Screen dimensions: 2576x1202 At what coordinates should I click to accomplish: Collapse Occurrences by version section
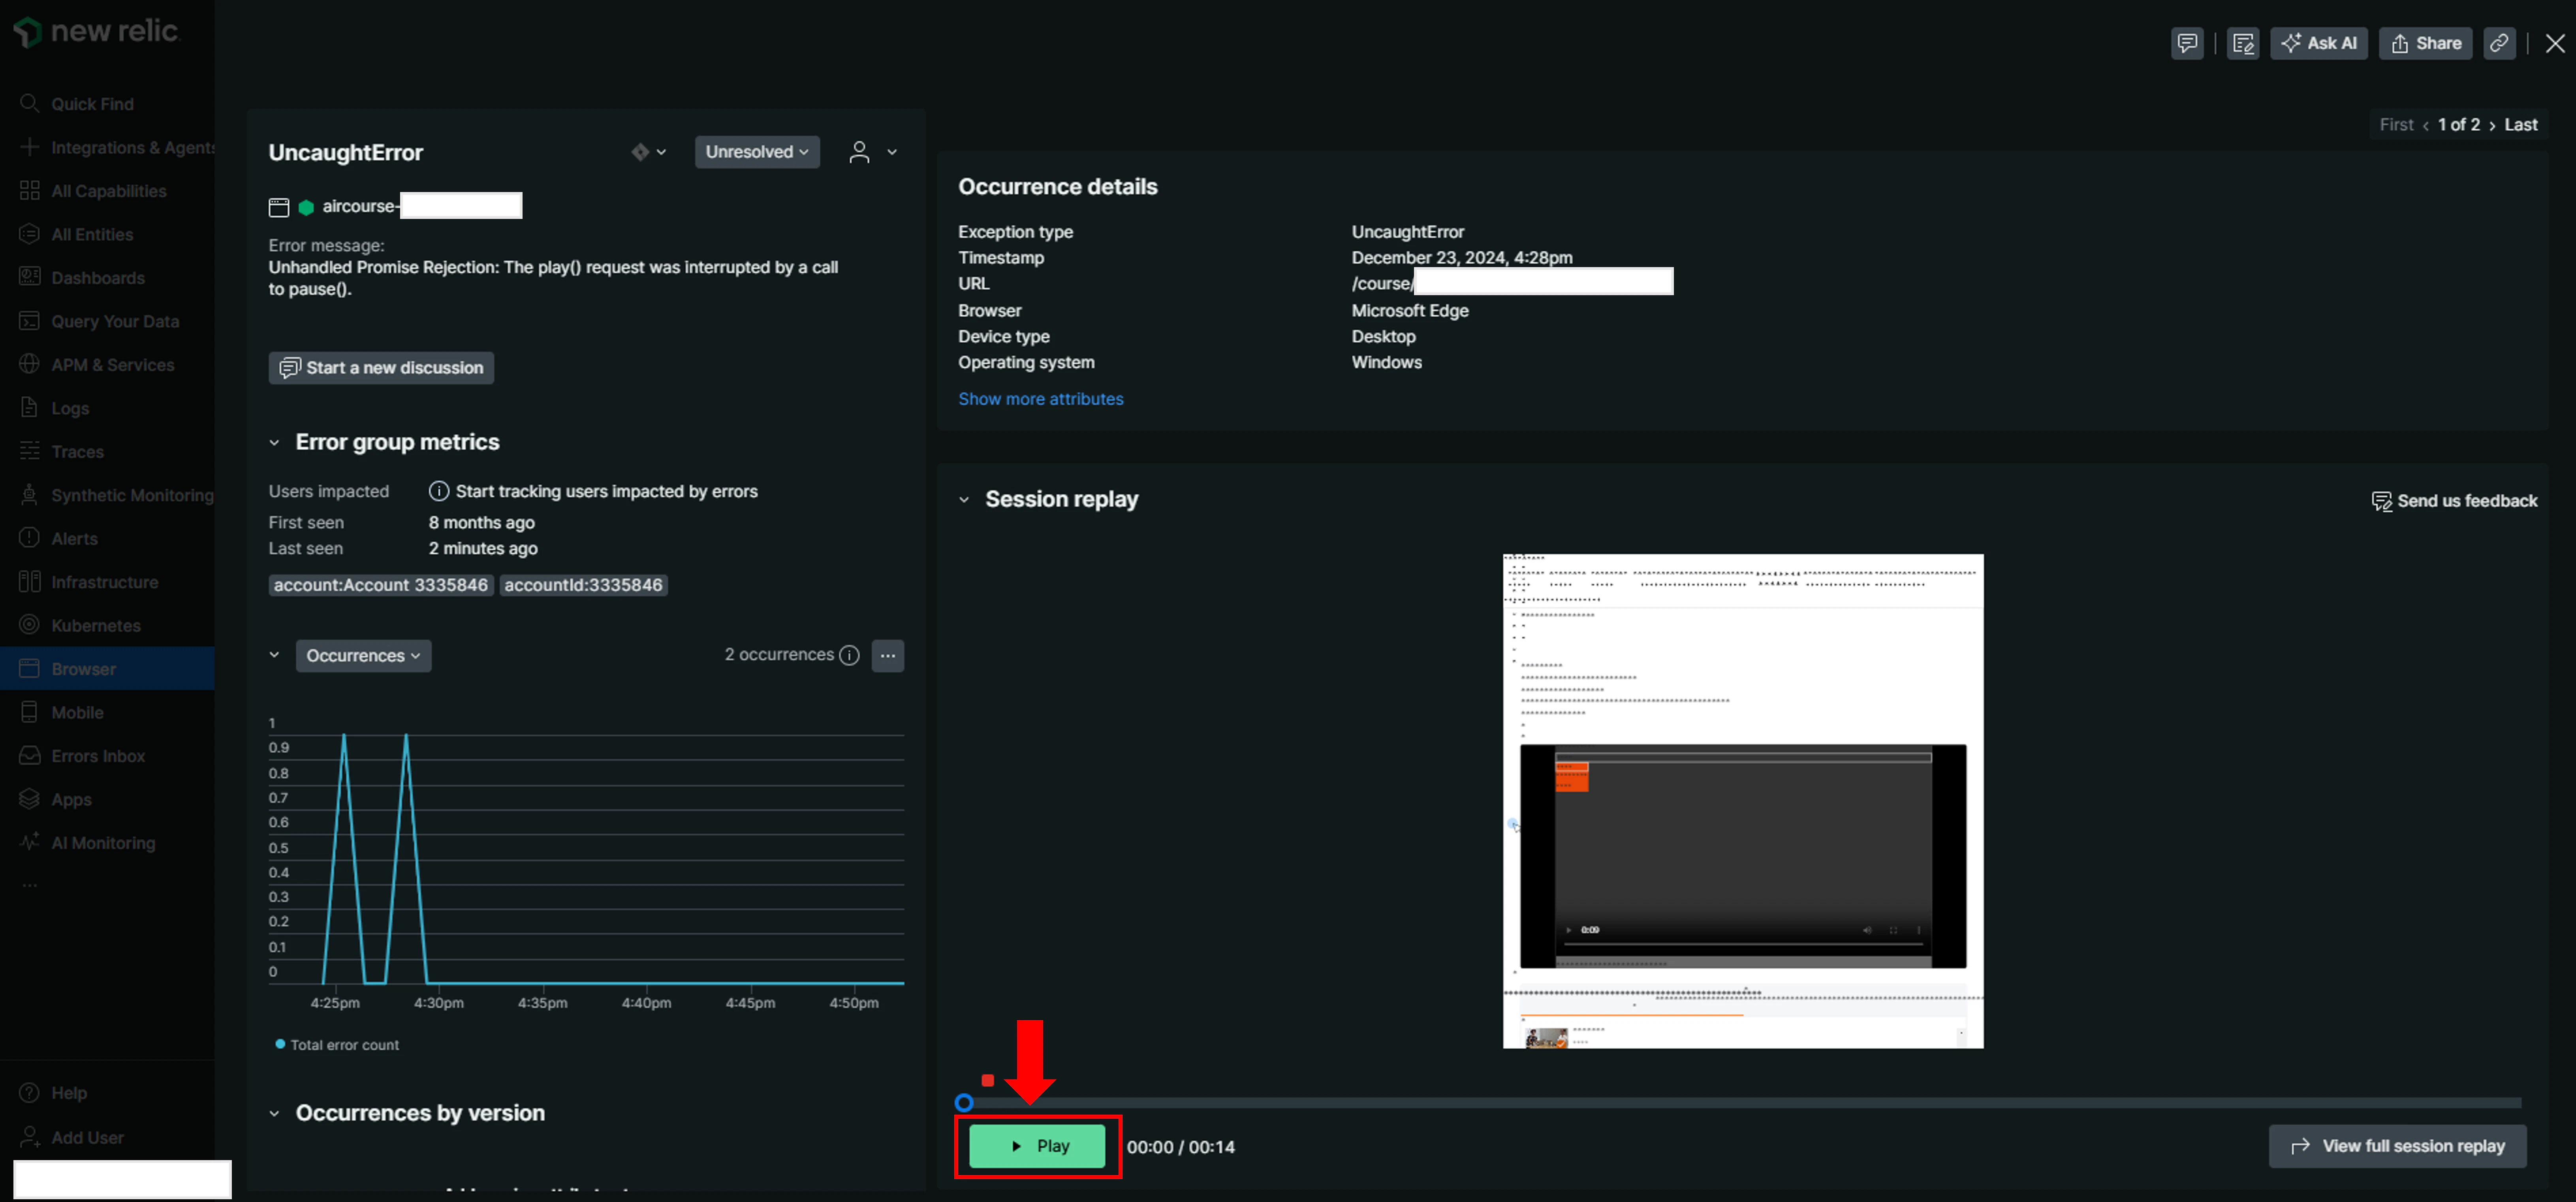click(274, 1113)
